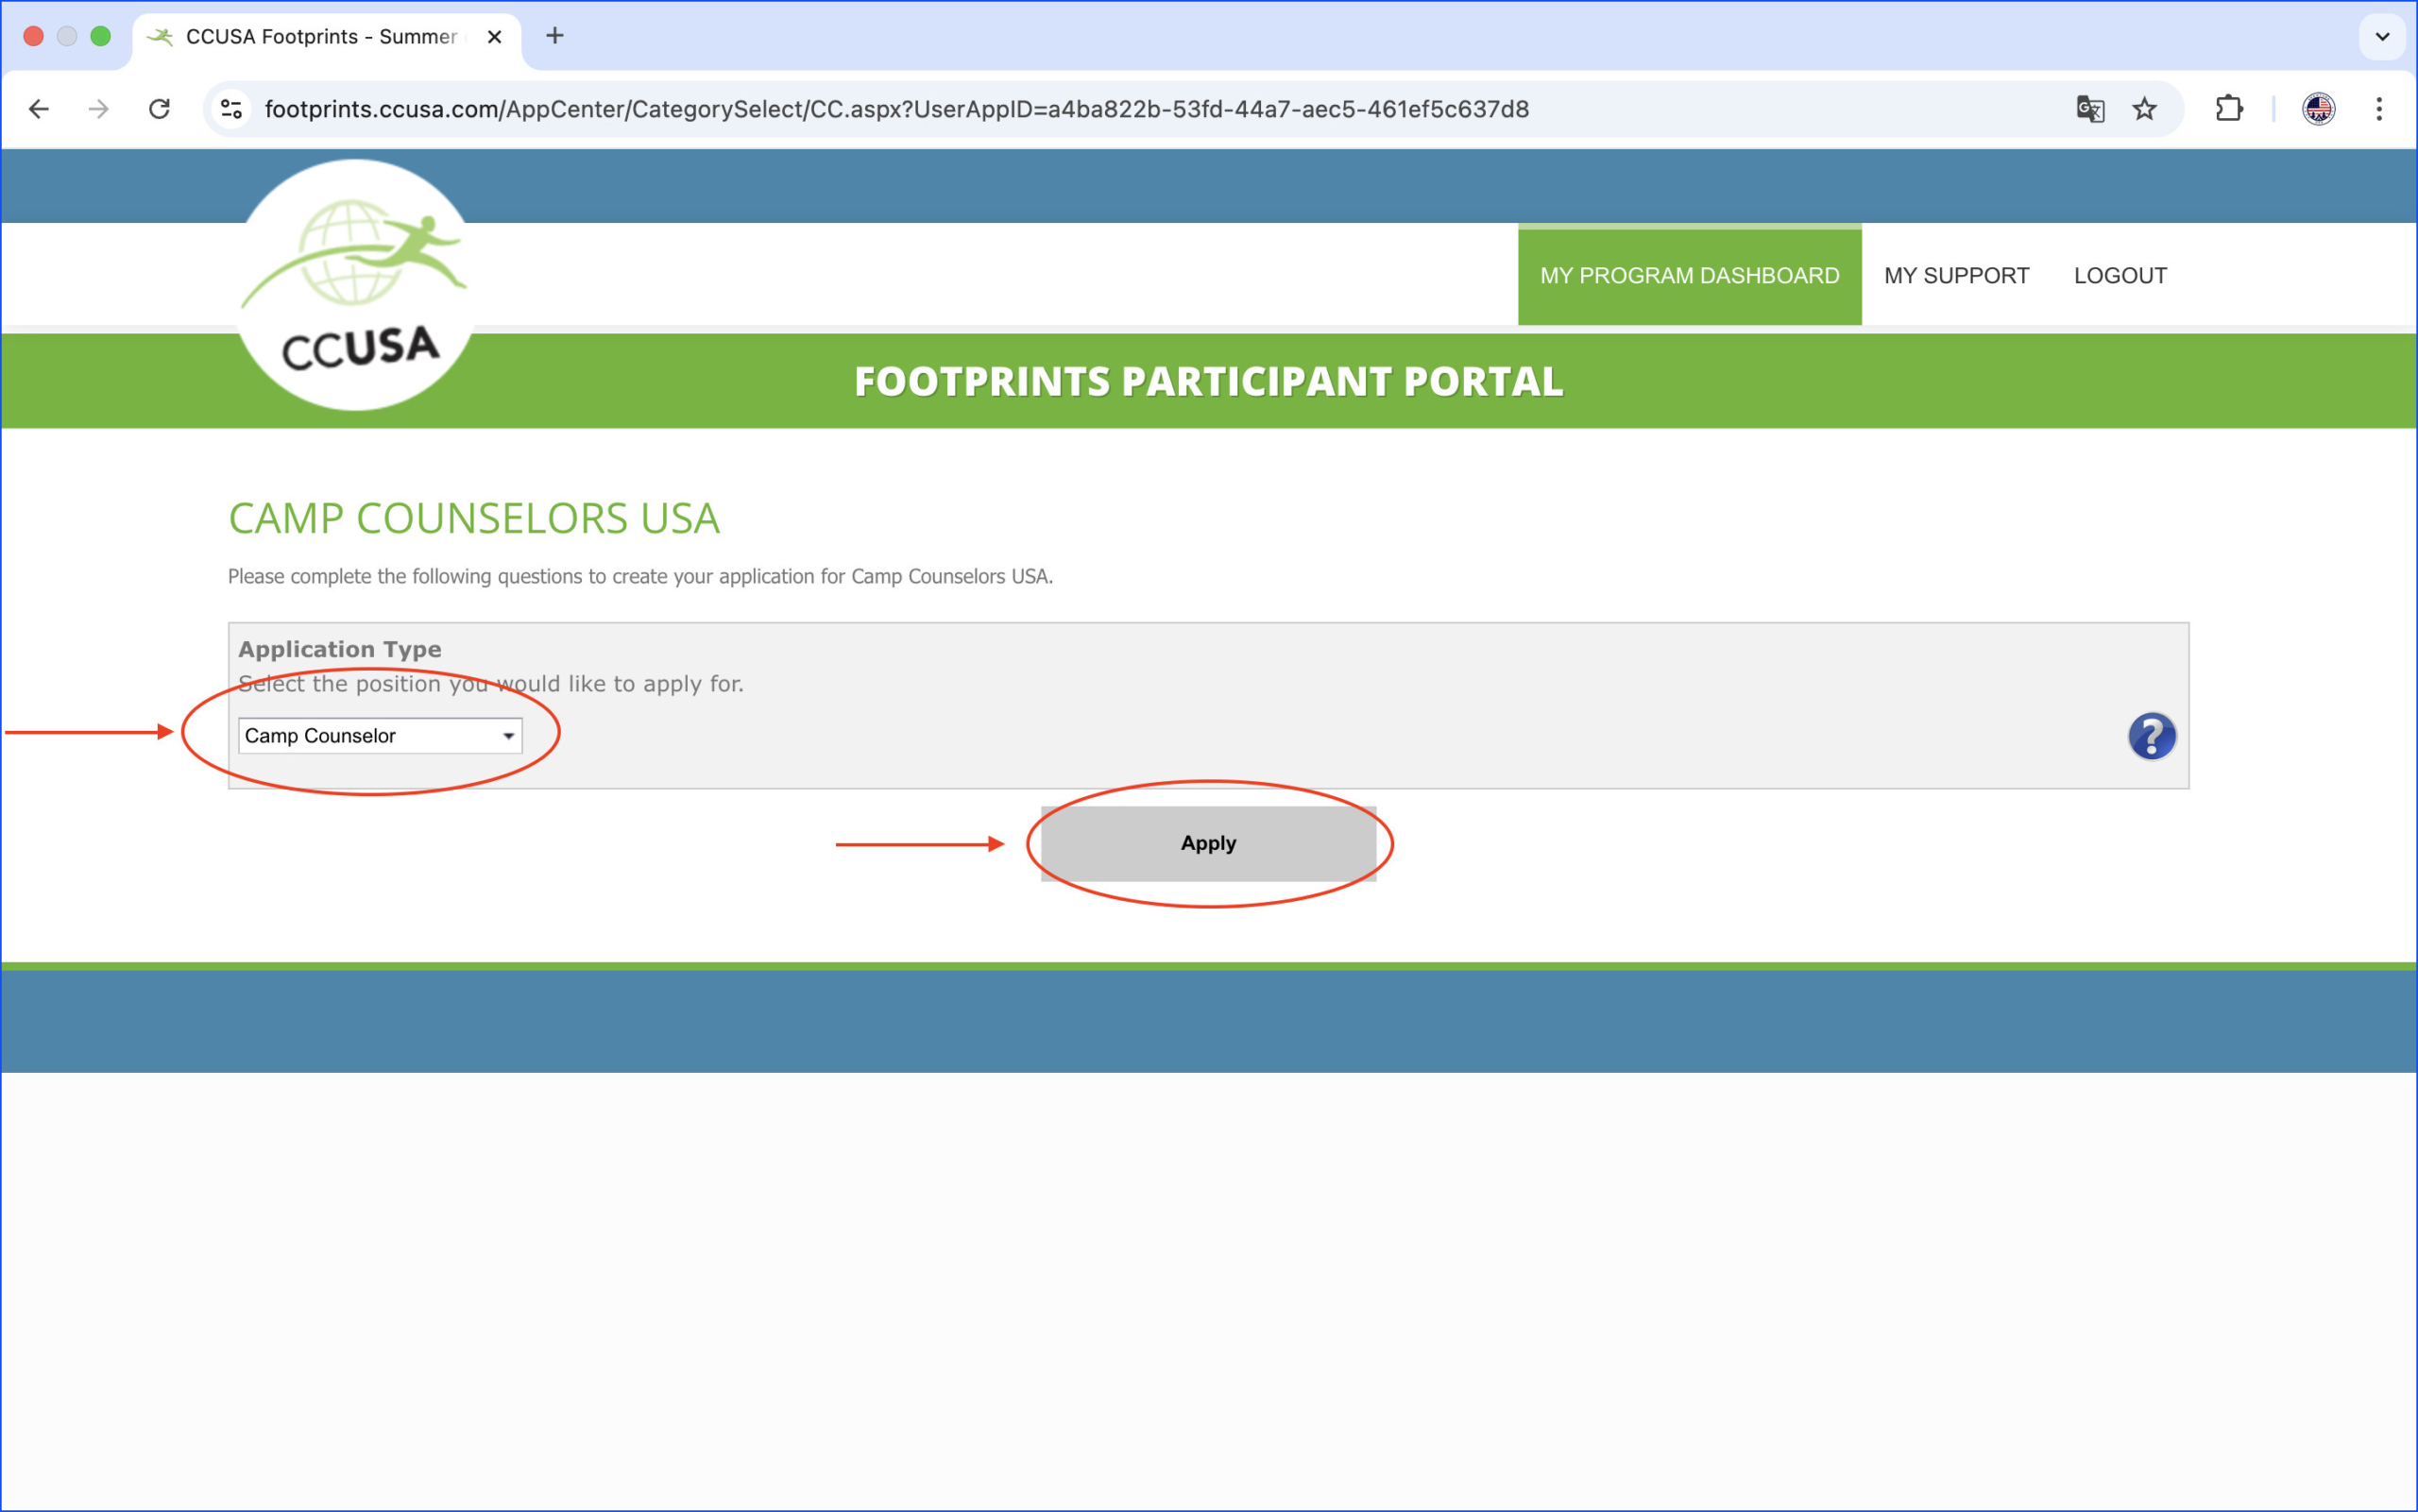The width and height of the screenshot is (2418, 1512).
Task: Open the Google Translate icon in address bar
Action: (2089, 109)
